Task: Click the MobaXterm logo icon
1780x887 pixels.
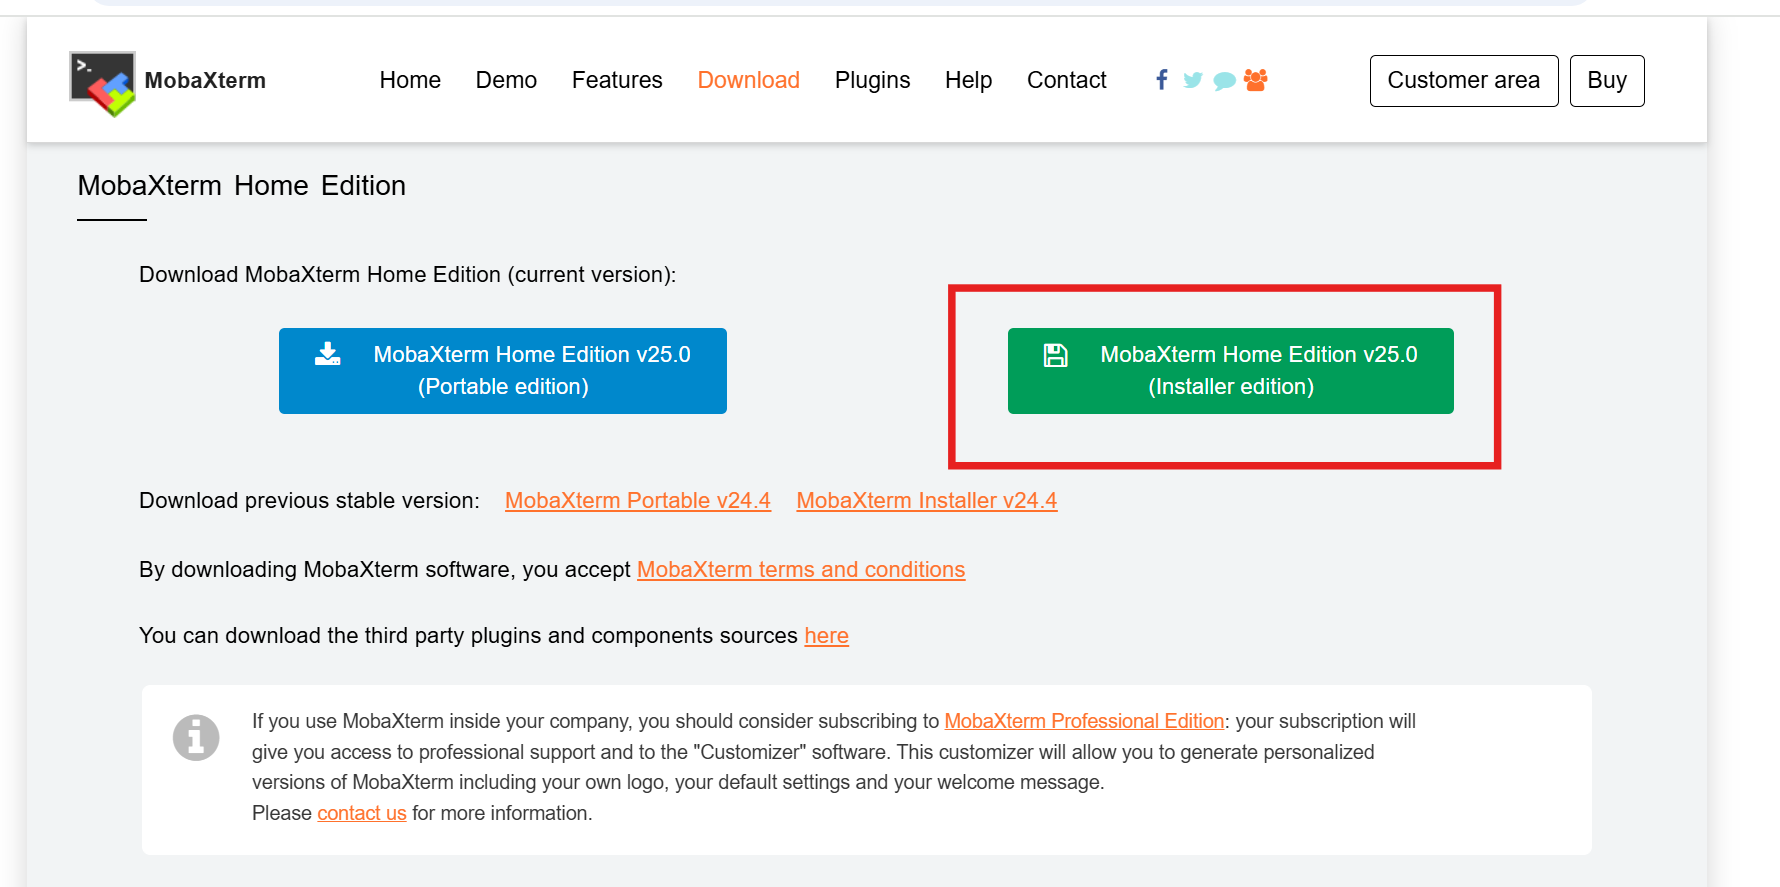Action: (x=102, y=83)
